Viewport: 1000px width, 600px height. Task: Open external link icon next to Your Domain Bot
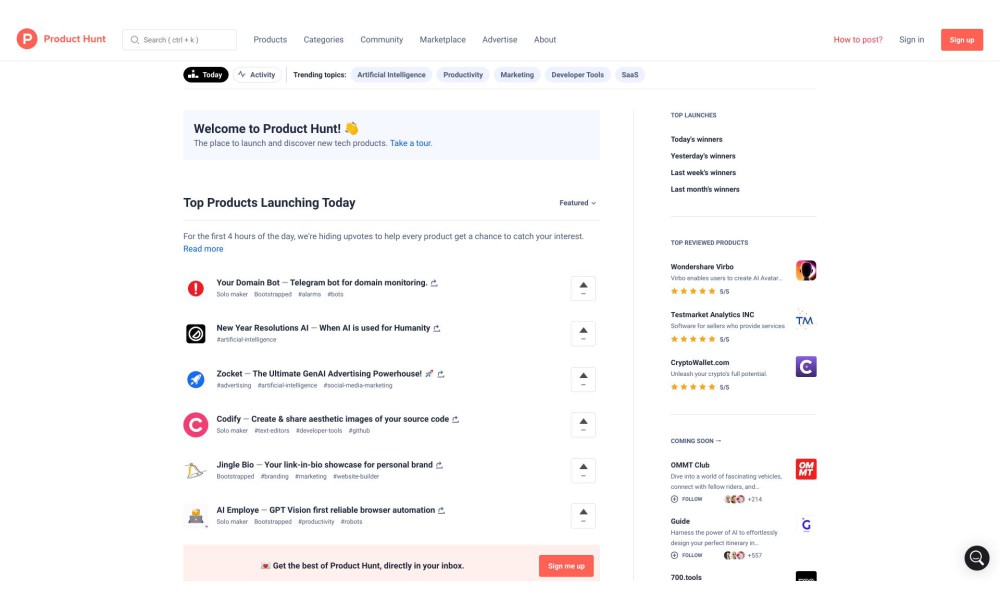pos(434,283)
